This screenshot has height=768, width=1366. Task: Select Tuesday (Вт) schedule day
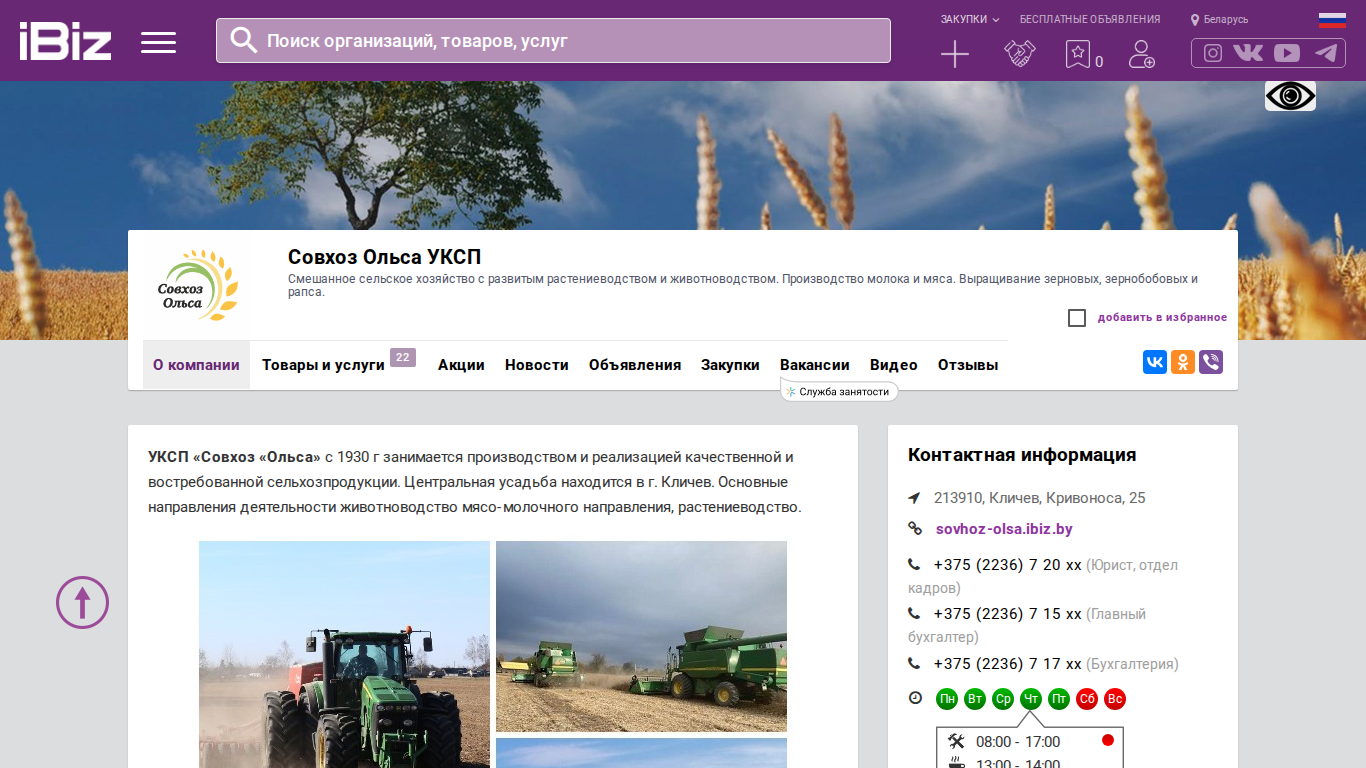975,699
